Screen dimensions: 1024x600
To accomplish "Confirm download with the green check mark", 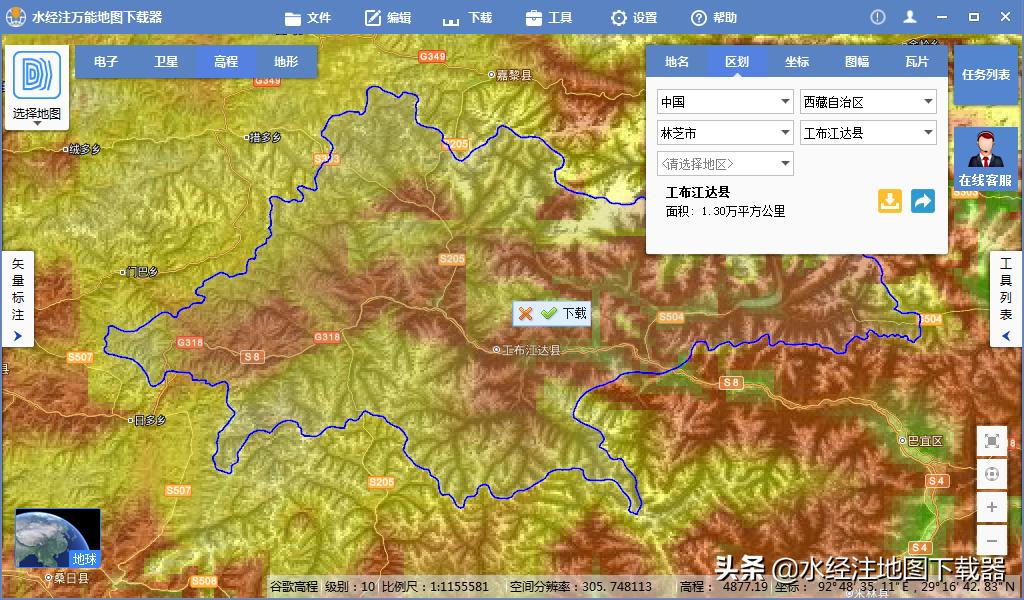I will click(547, 313).
